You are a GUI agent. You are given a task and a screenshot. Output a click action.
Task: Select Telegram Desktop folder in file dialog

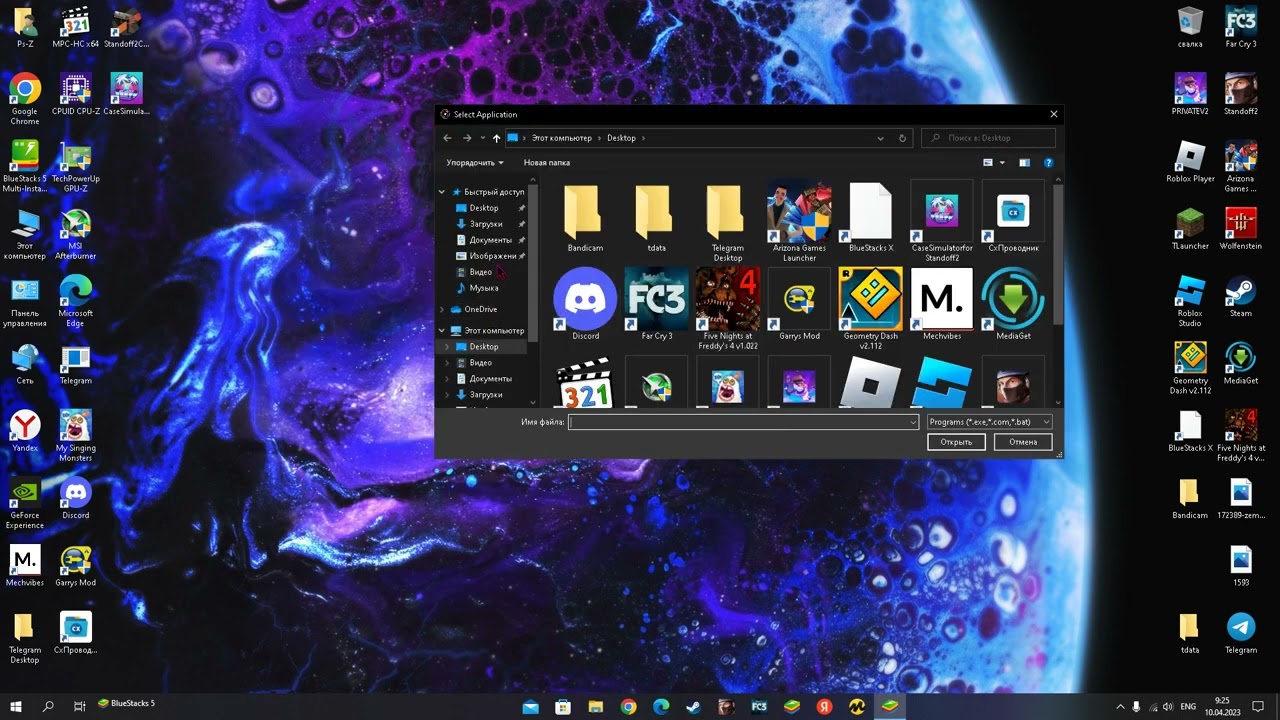[727, 222]
